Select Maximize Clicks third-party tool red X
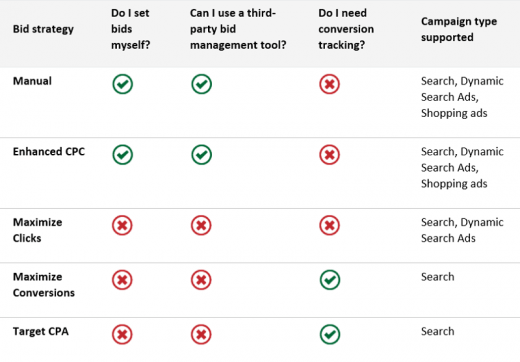This screenshot has width=520, height=362. [201, 226]
